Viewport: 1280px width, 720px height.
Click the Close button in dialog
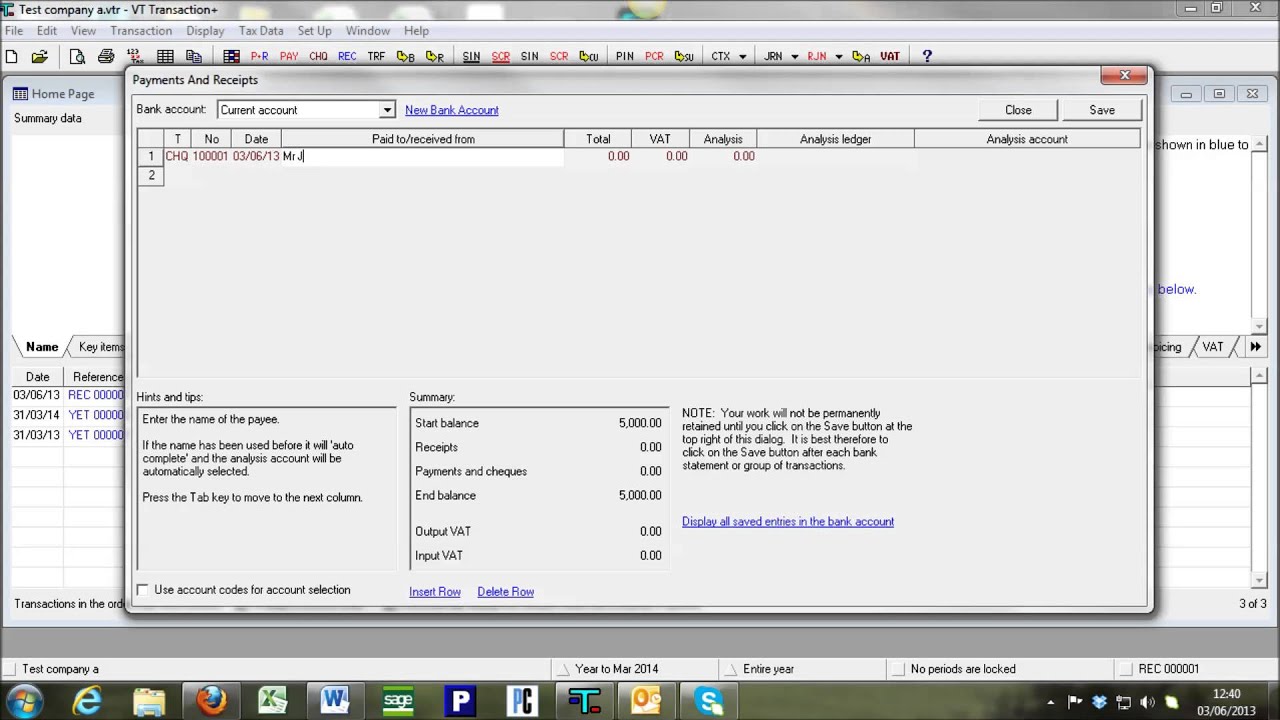[1018, 110]
